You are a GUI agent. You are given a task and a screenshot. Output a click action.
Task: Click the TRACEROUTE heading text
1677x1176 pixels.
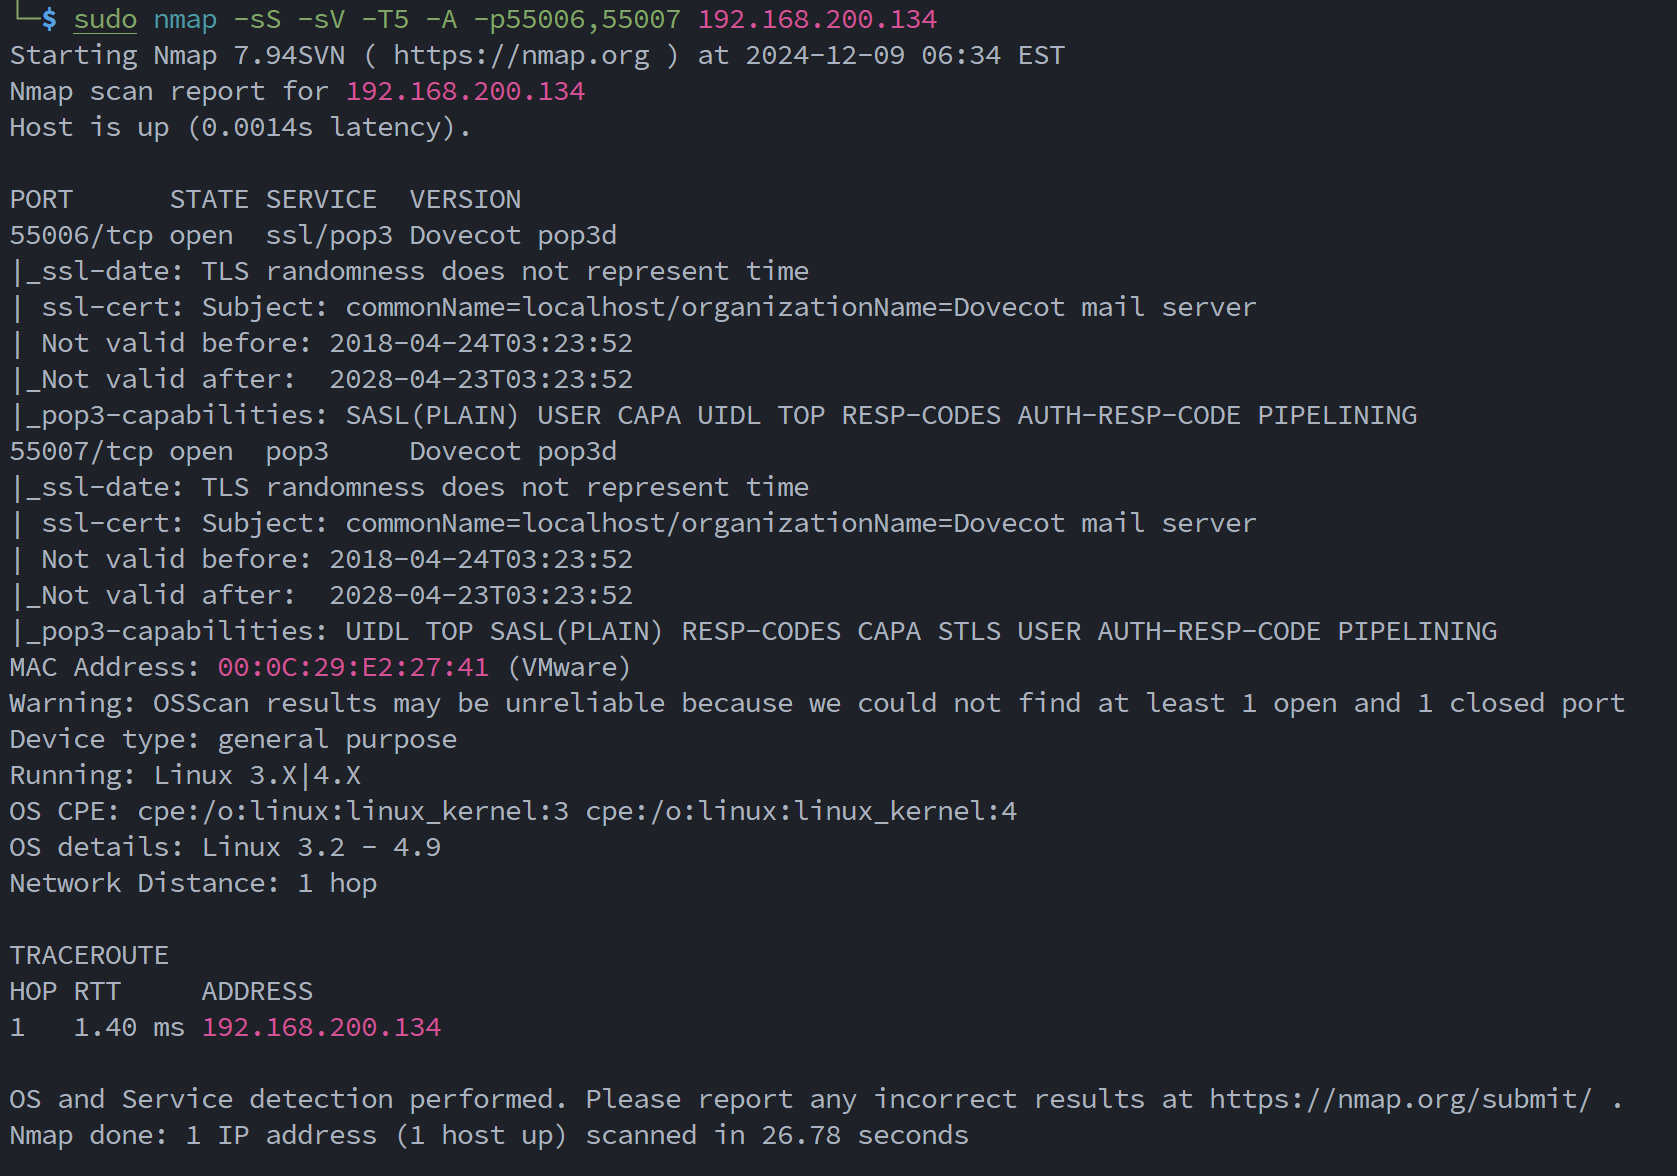click(89, 956)
